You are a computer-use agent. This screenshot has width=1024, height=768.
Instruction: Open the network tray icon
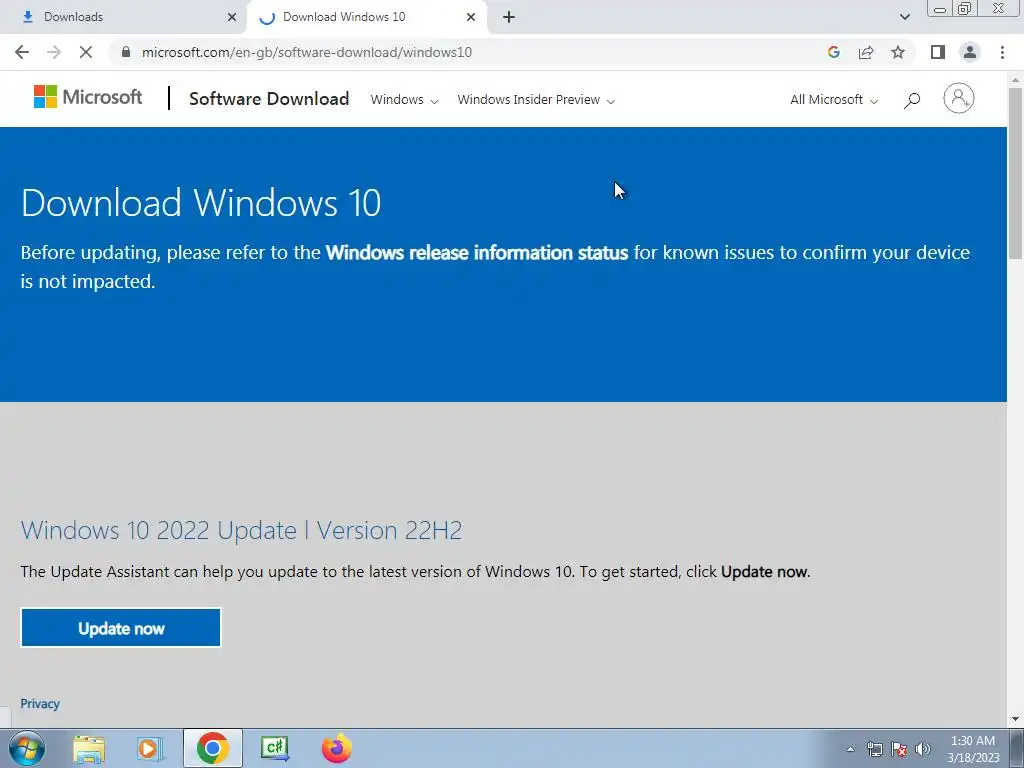874,749
